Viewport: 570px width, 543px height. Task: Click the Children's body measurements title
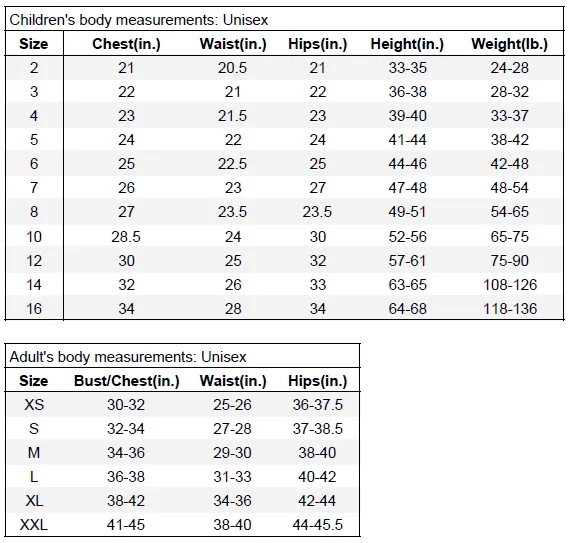point(139,20)
